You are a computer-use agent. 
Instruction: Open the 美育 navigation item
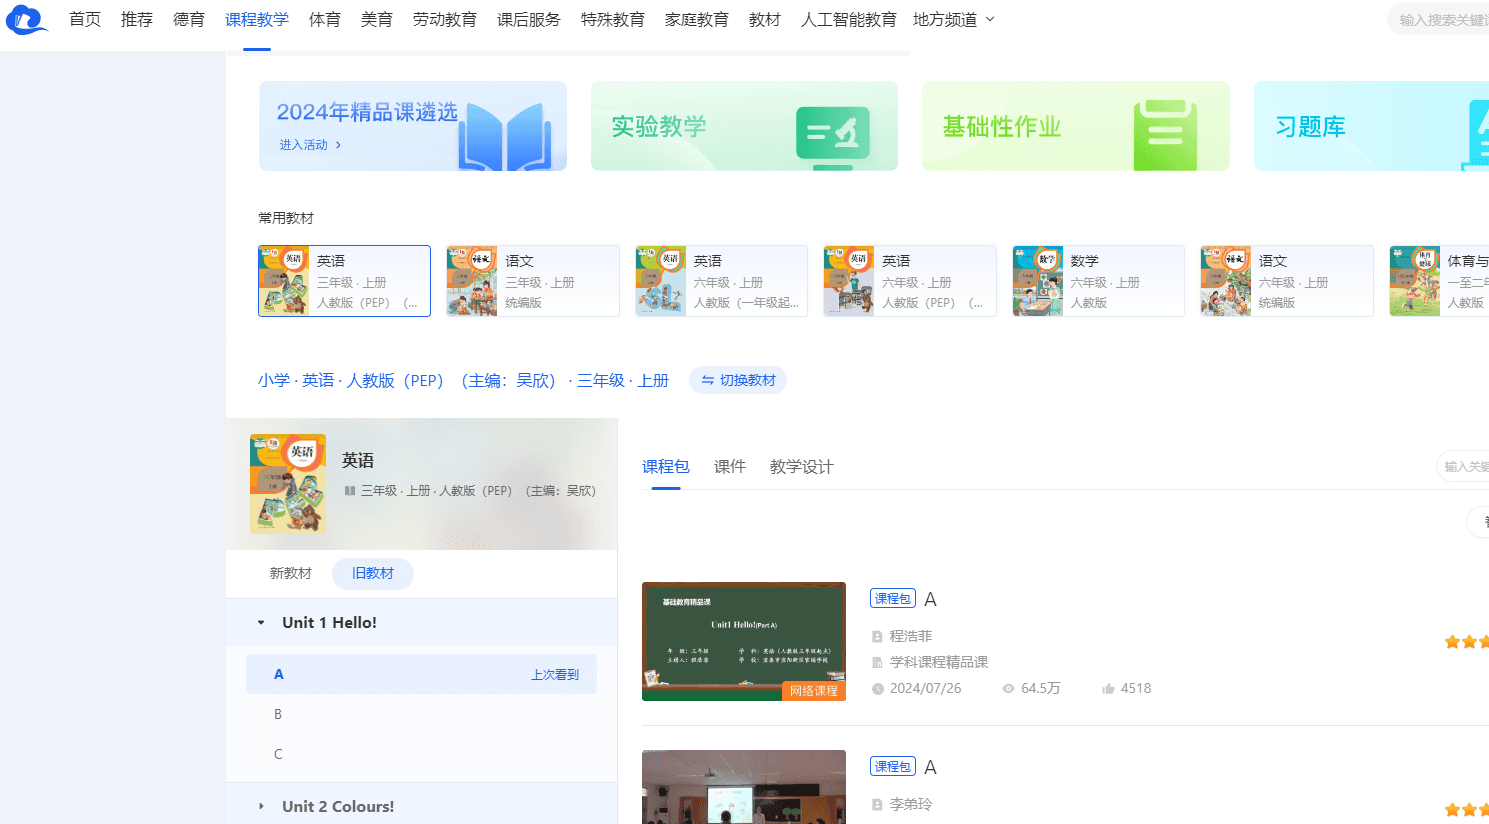[377, 20]
